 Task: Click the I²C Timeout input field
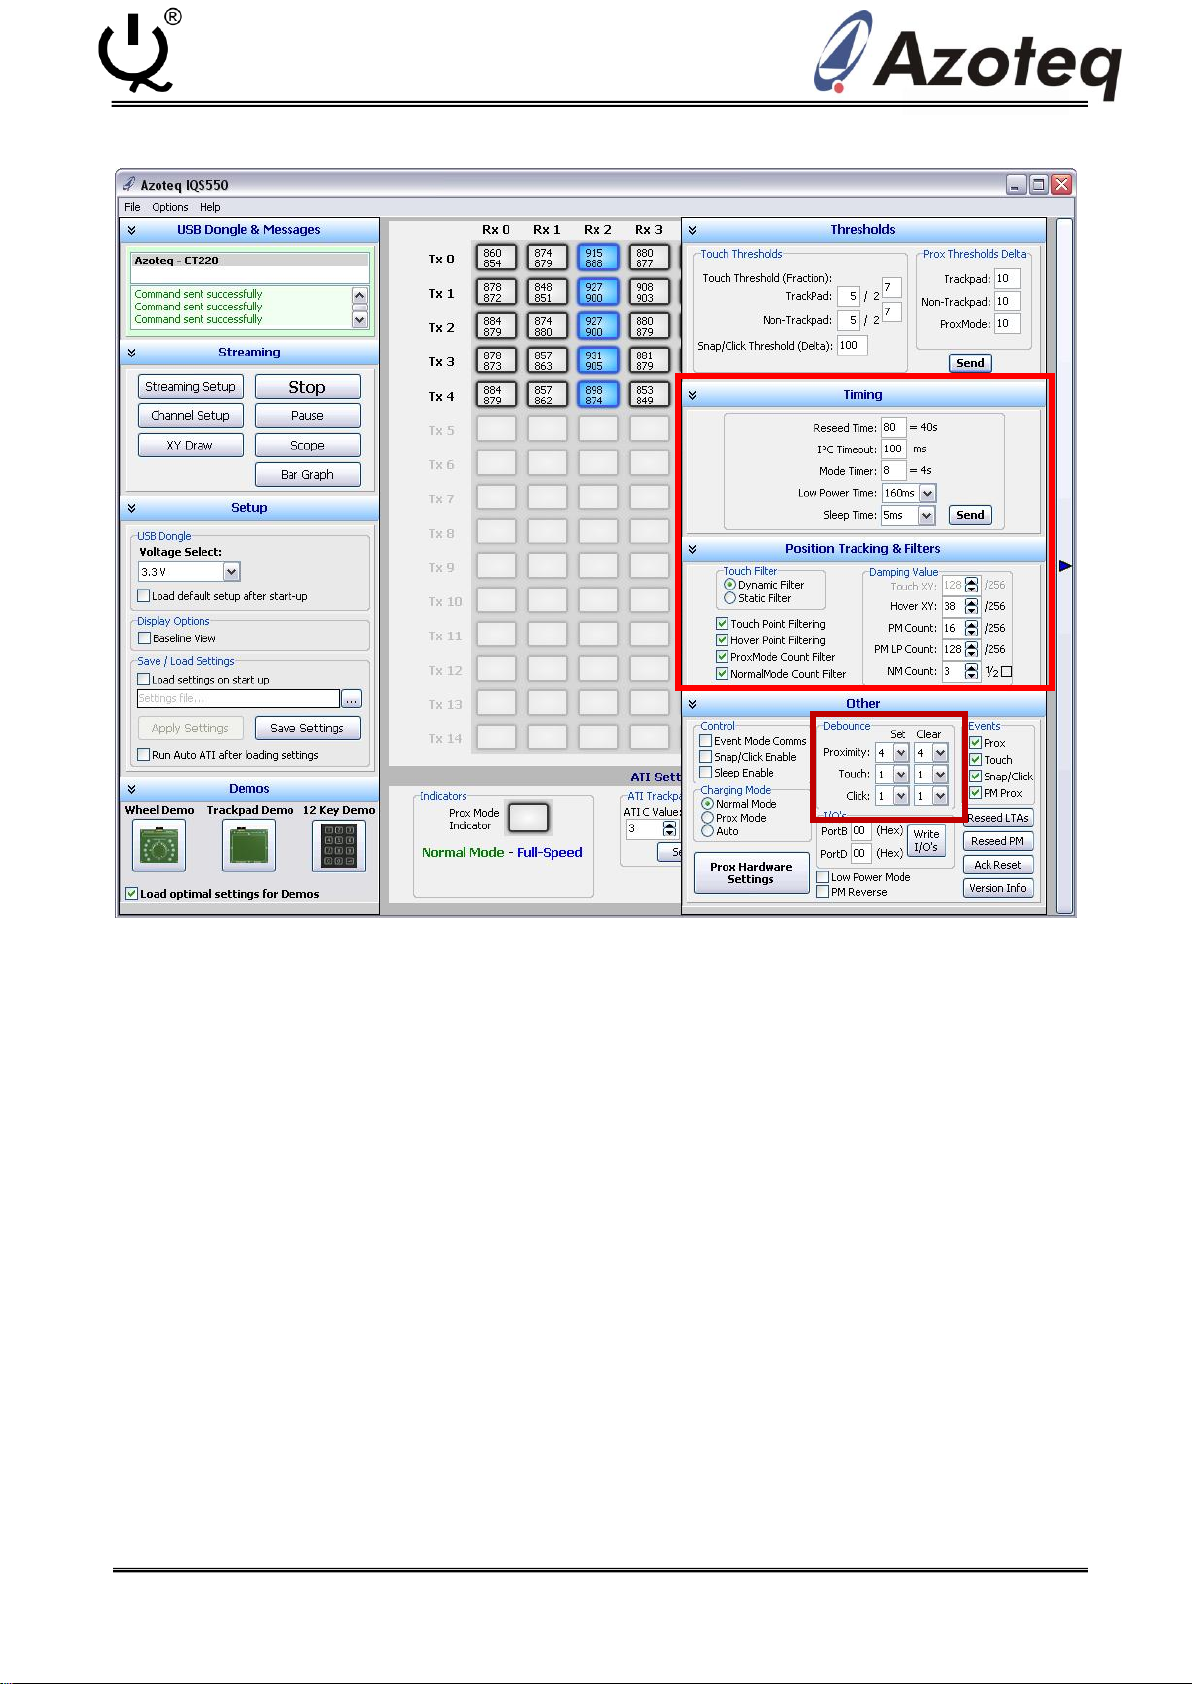[x=893, y=449]
